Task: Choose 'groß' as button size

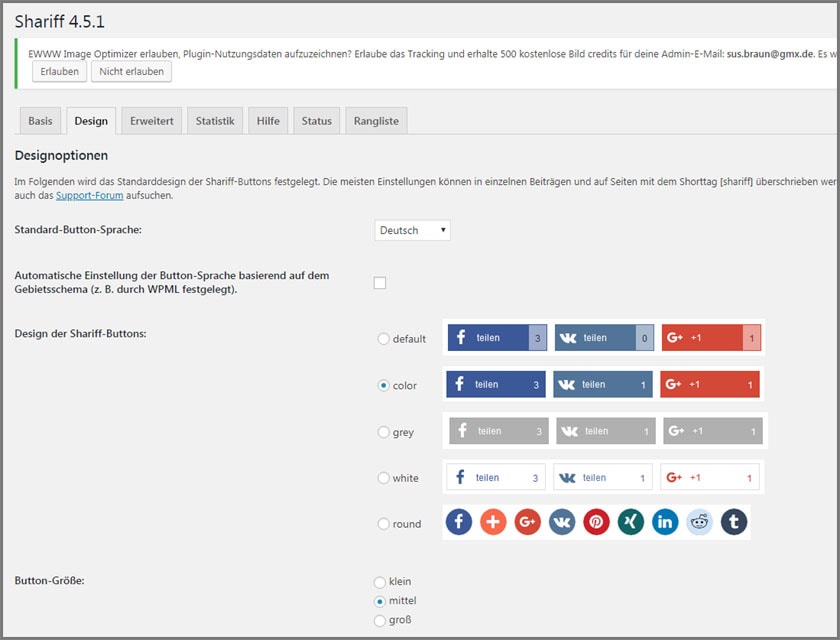Action: [x=379, y=620]
